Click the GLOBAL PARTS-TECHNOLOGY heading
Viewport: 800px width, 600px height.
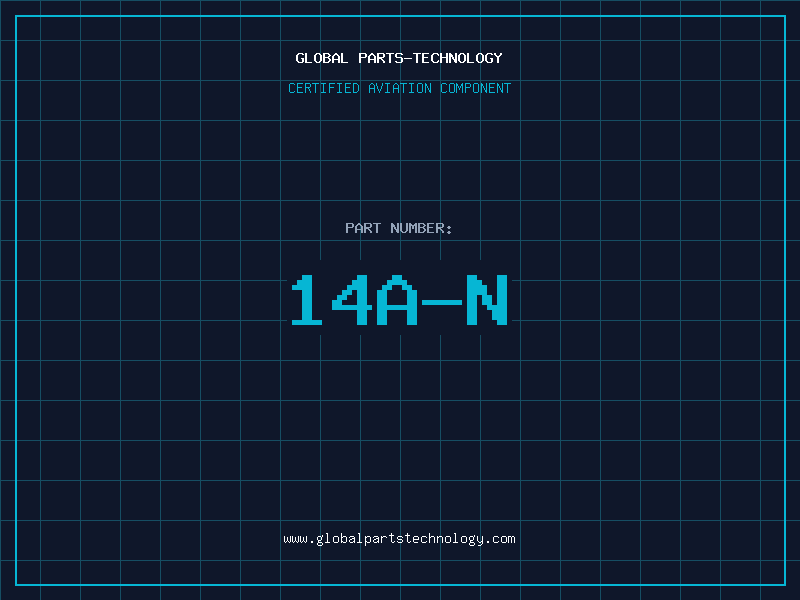[x=399, y=58]
